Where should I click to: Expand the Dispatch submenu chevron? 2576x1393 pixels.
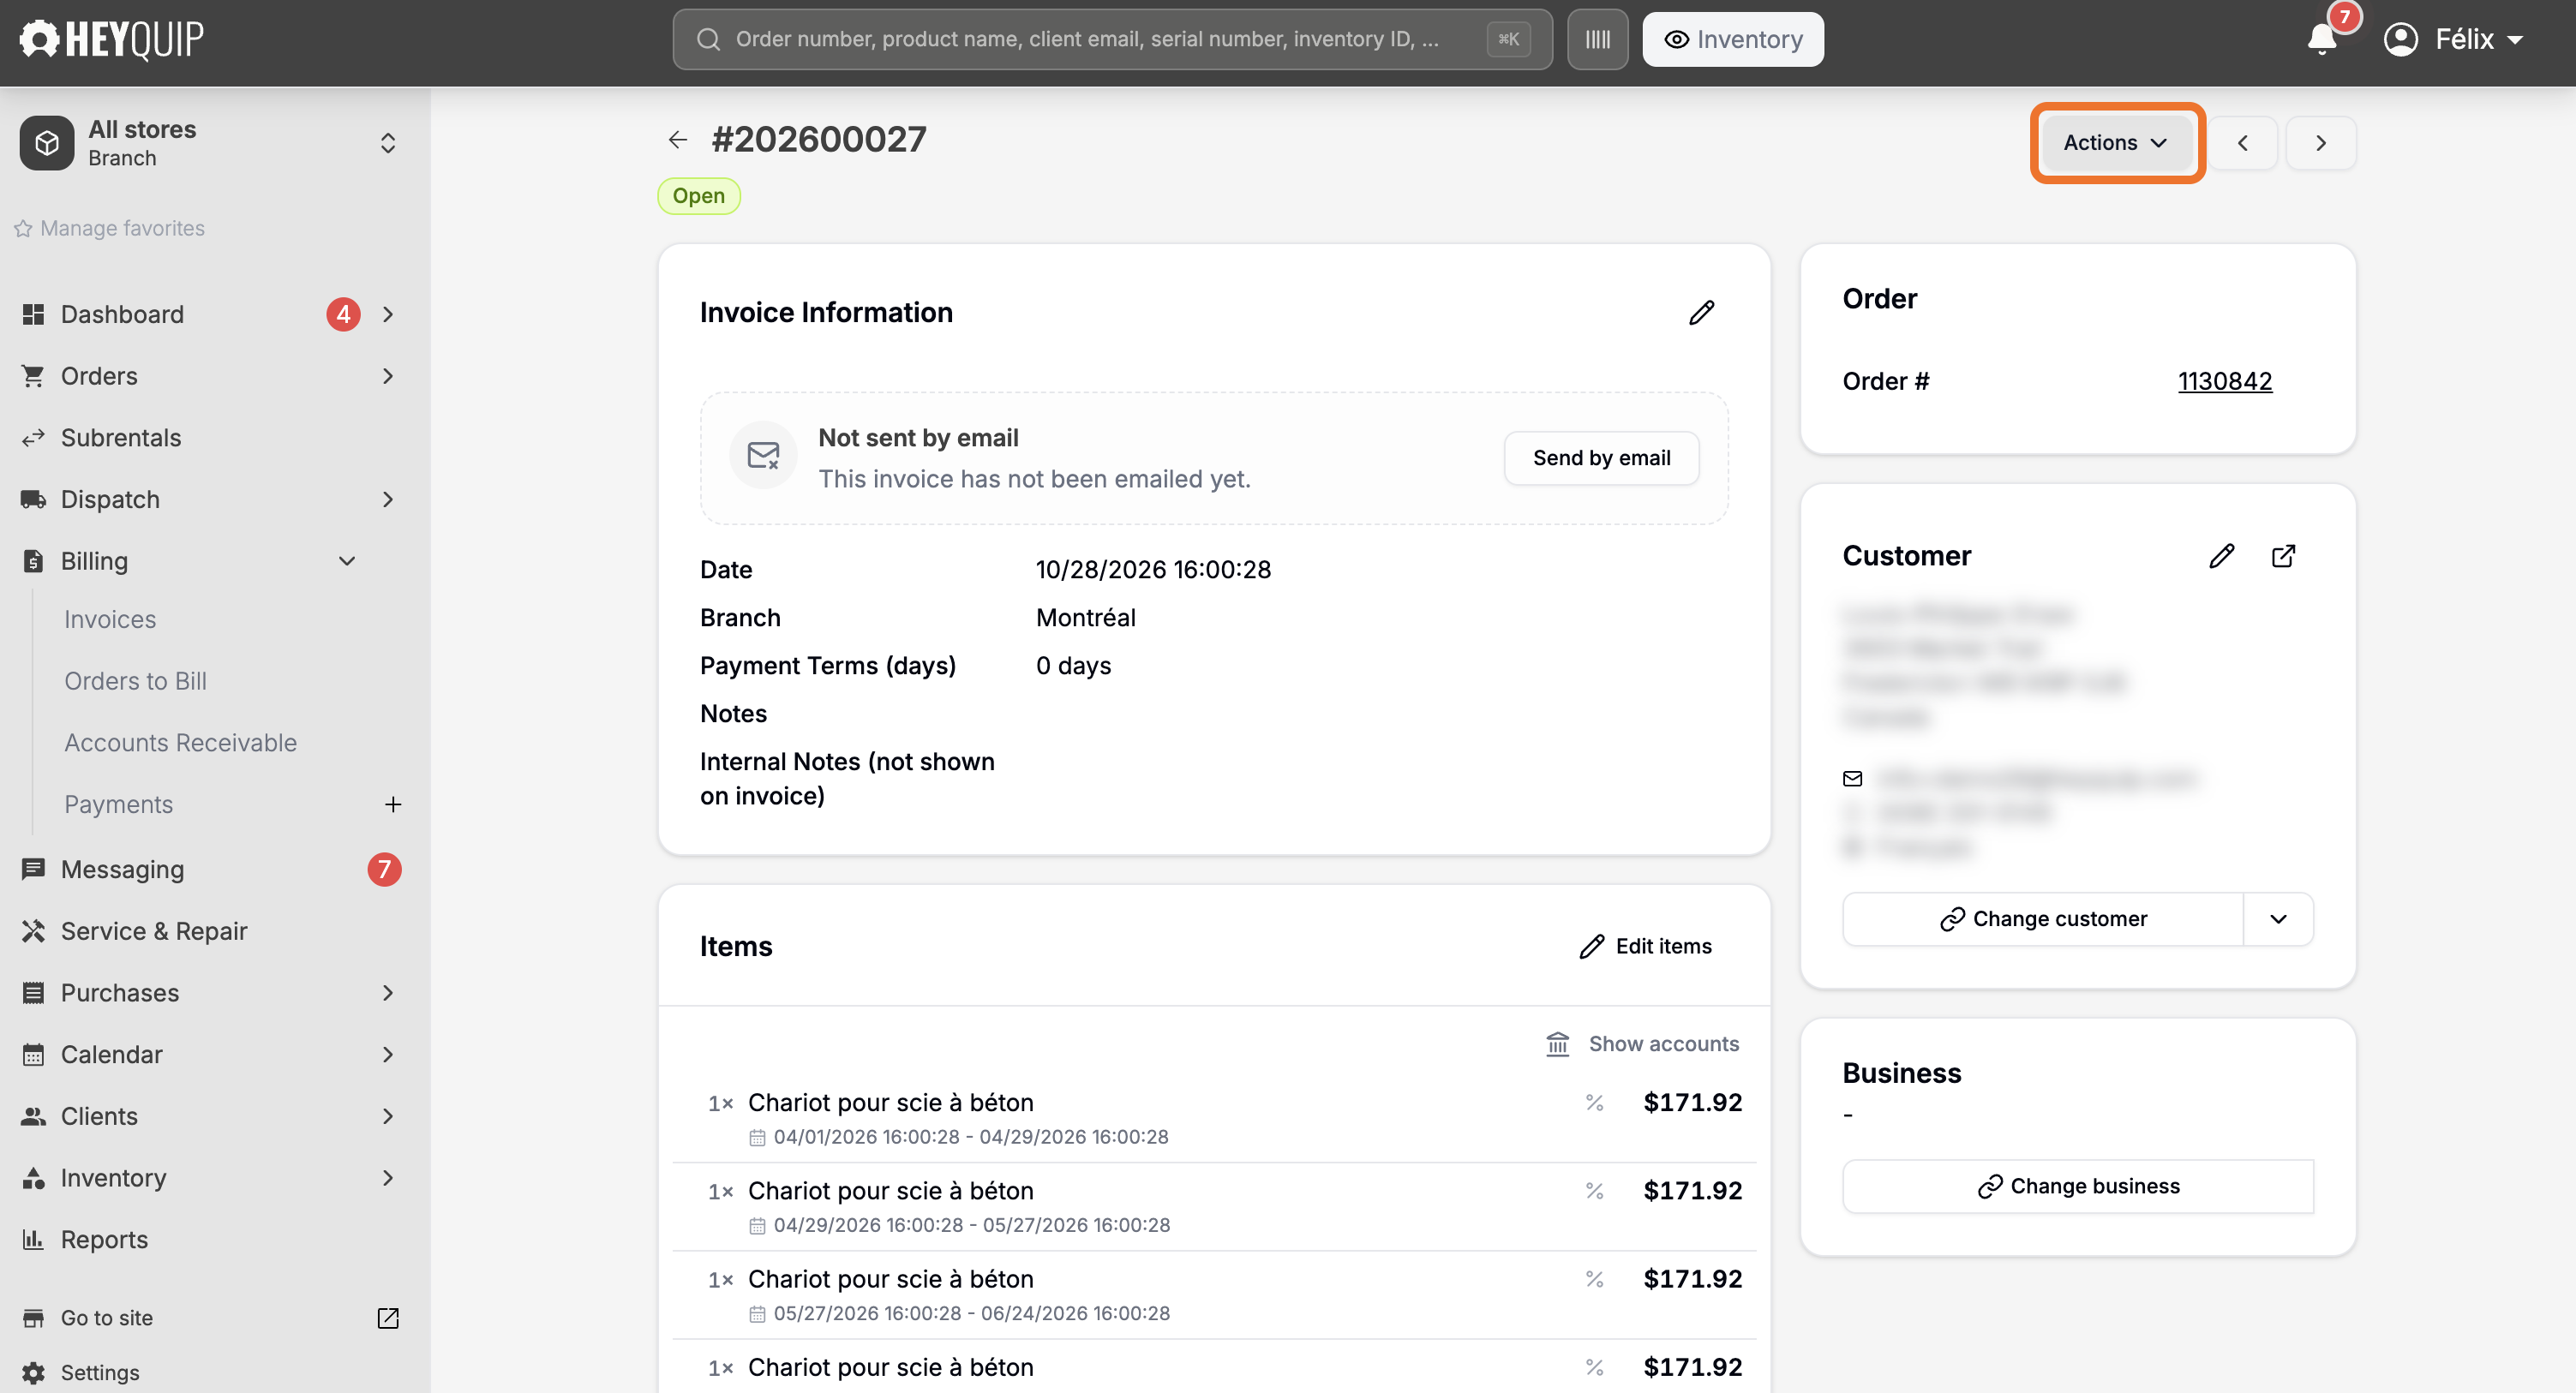pyautogui.click(x=388, y=500)
